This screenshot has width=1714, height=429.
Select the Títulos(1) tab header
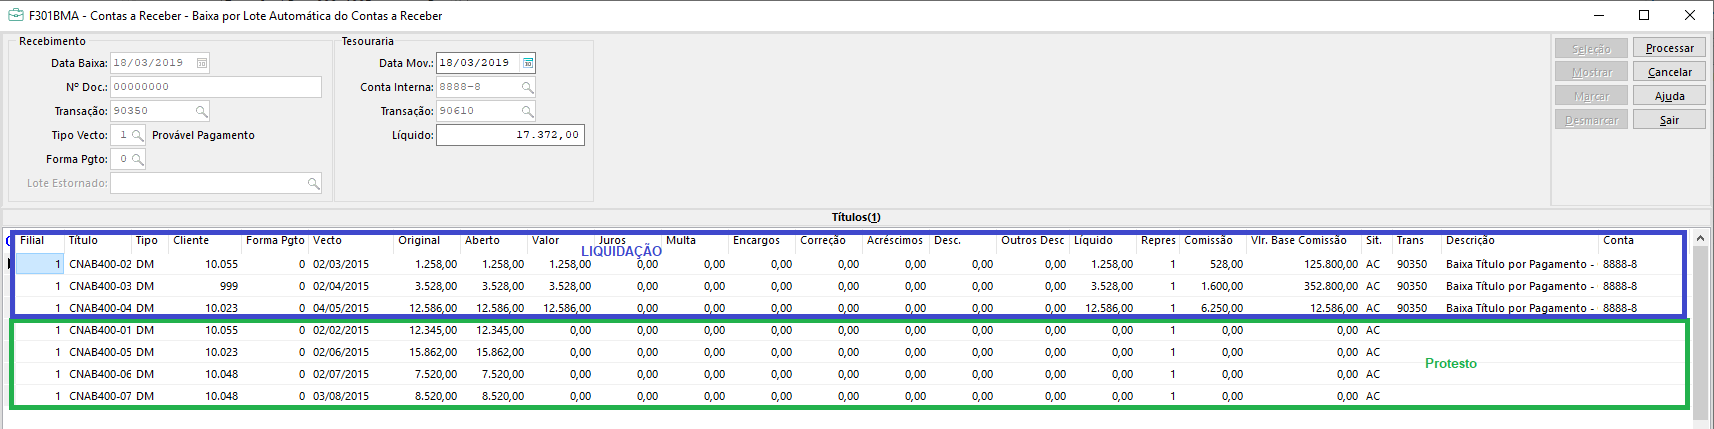[856, 217]
